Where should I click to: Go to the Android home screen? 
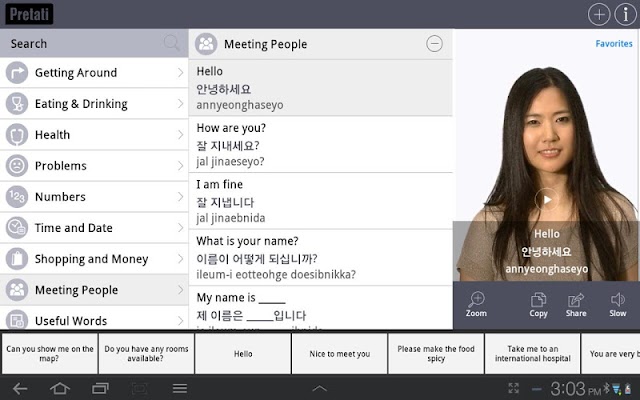tap(60, 388)
